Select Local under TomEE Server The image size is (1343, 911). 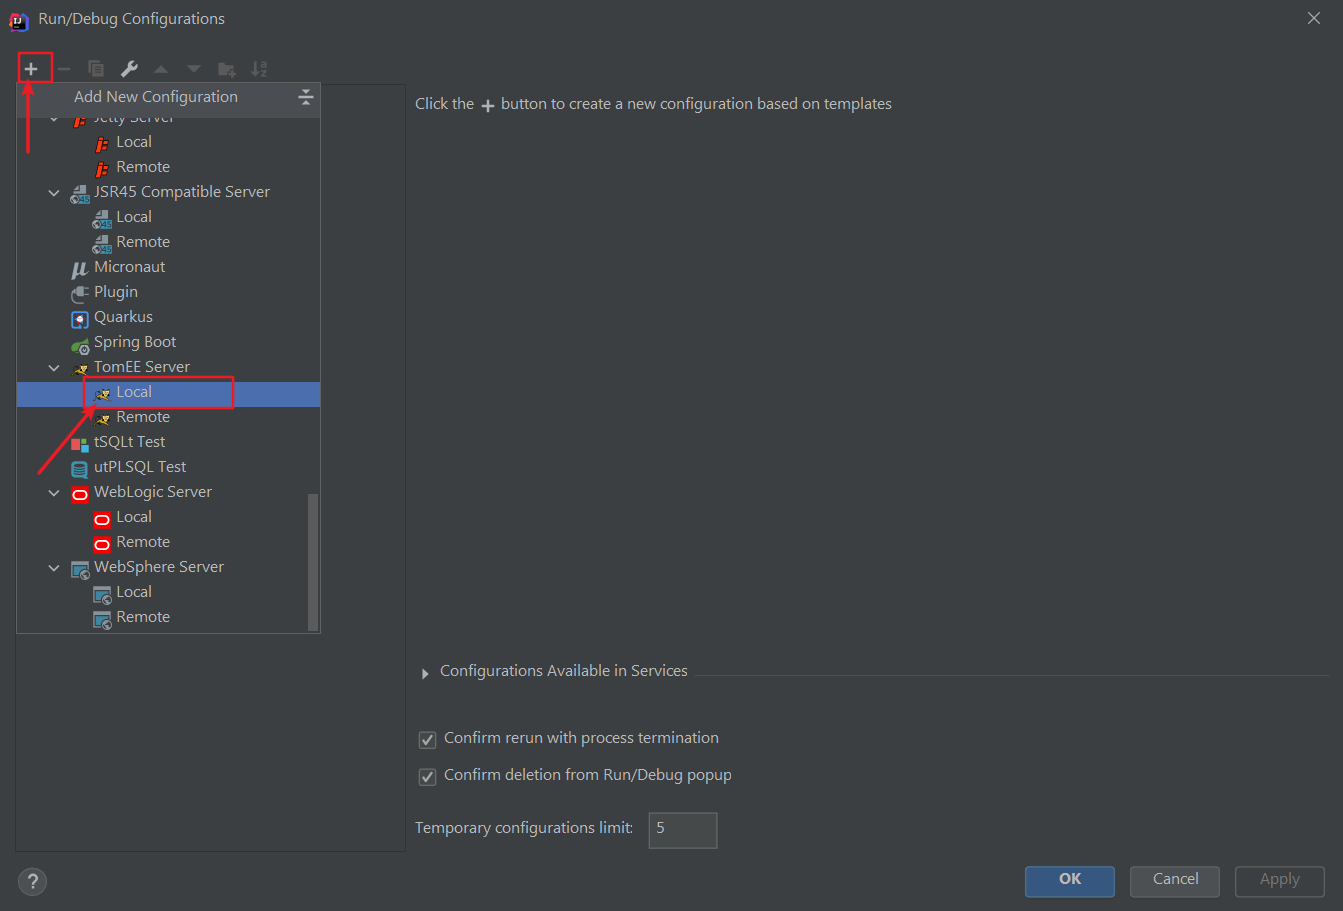[x=168, y=392]
